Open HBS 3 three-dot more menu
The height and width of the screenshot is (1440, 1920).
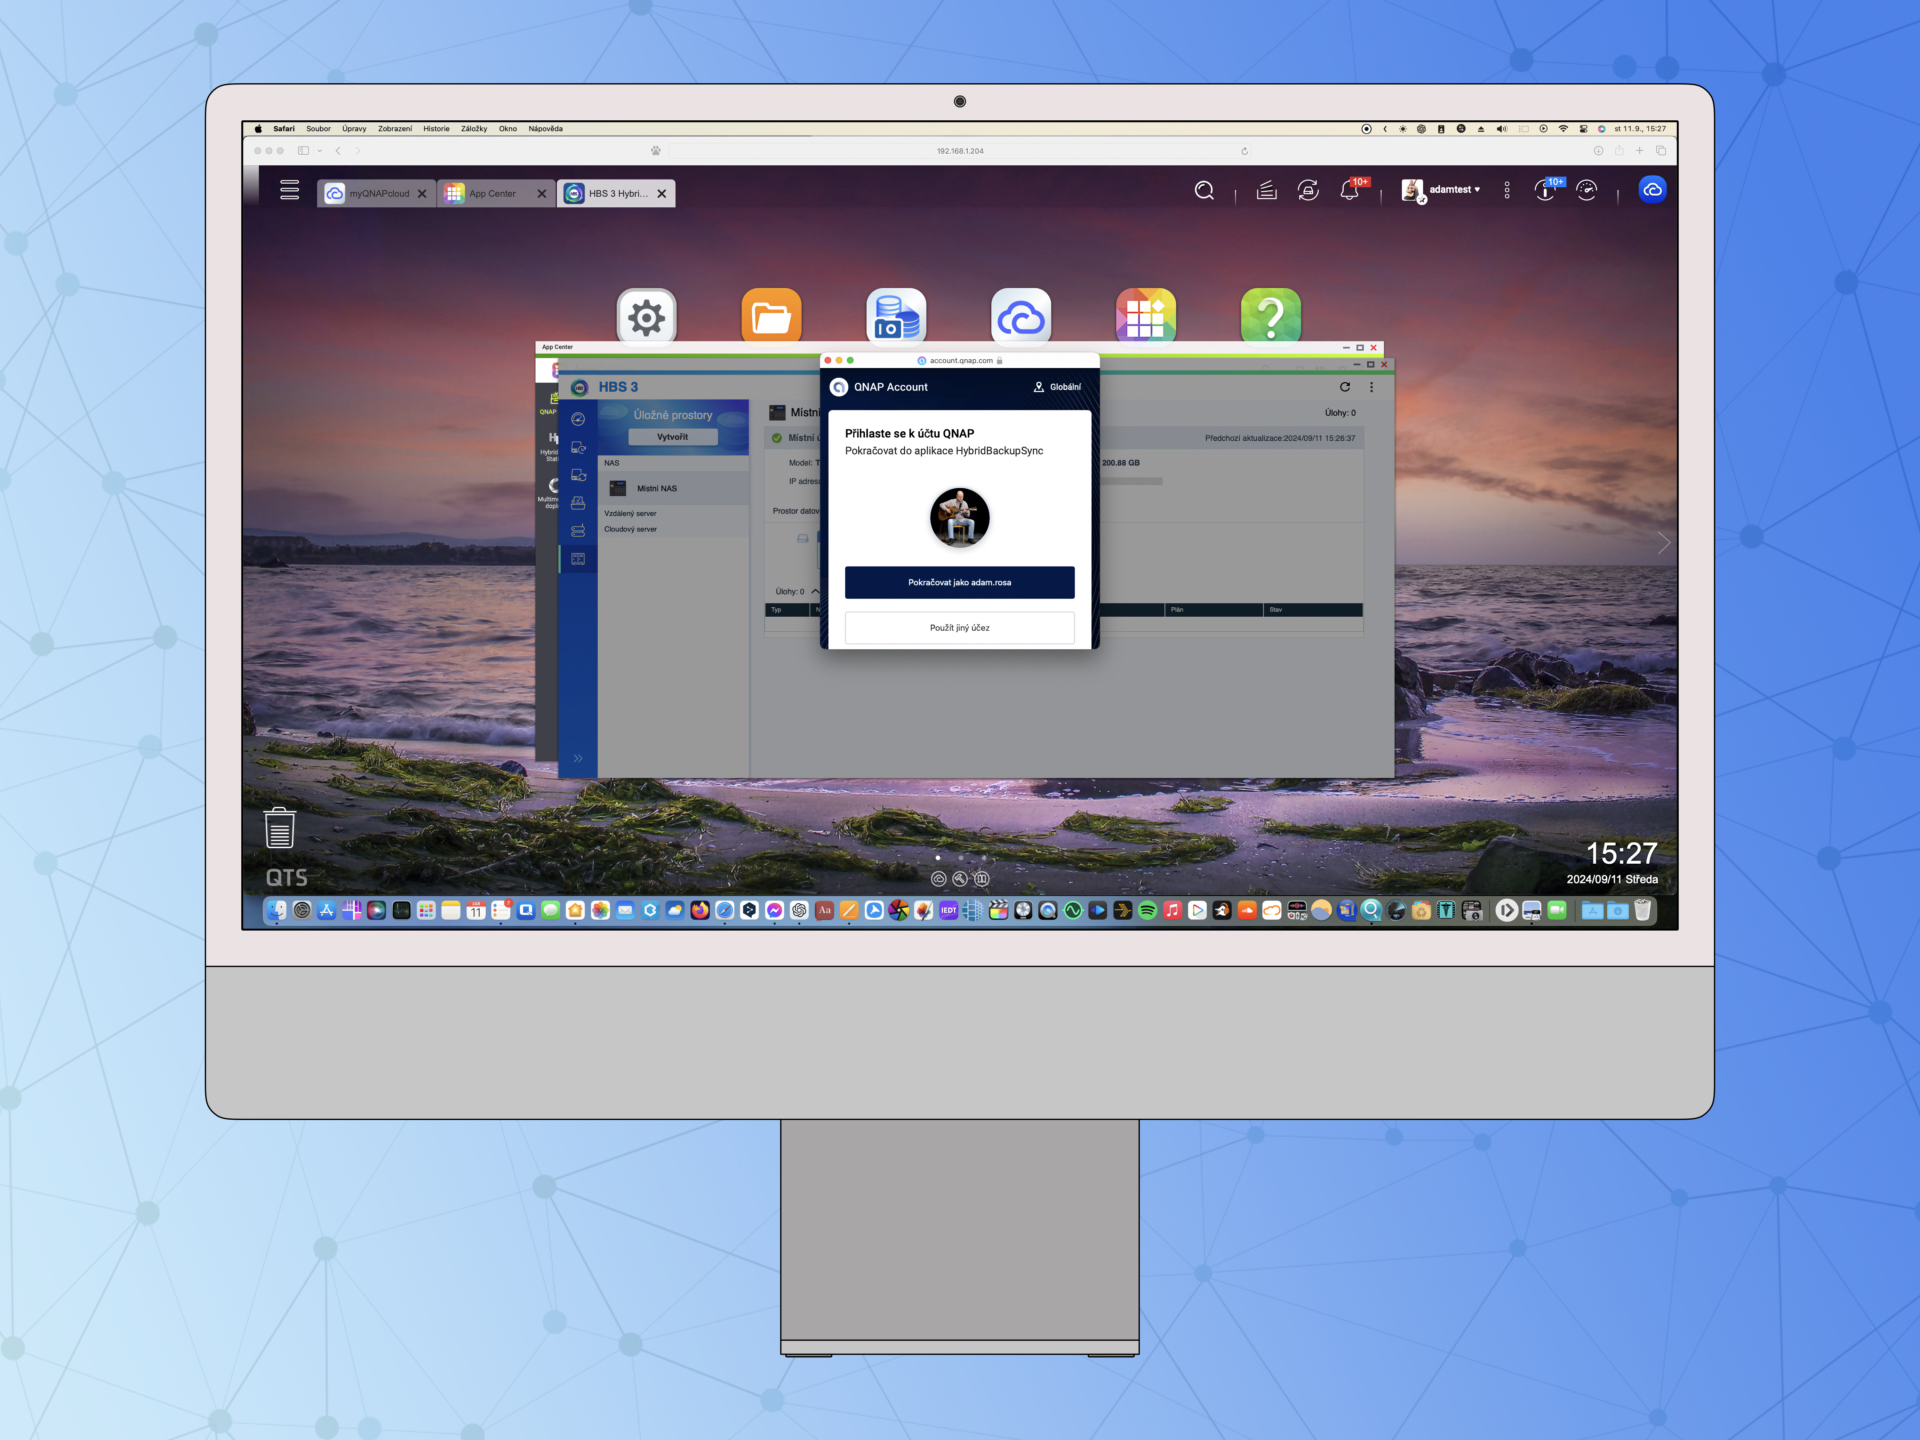pyautogui.click(x=1371, y=387)
